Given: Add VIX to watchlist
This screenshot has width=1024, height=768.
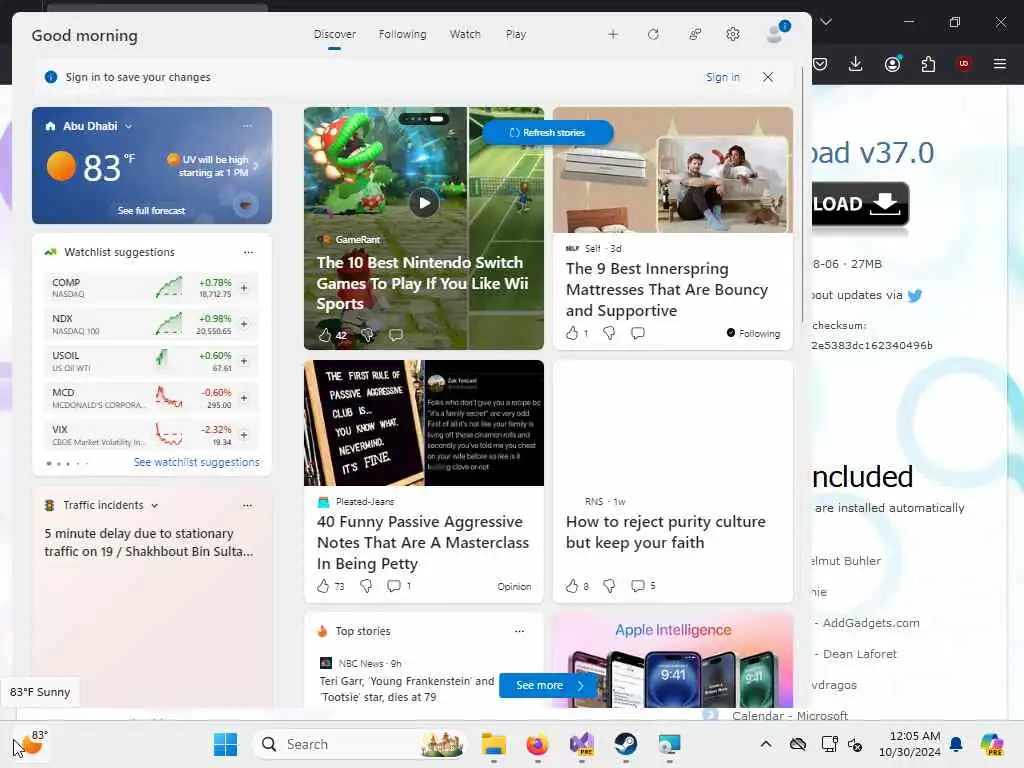Looking at the screenshot, I should click(x=244, y=434).
